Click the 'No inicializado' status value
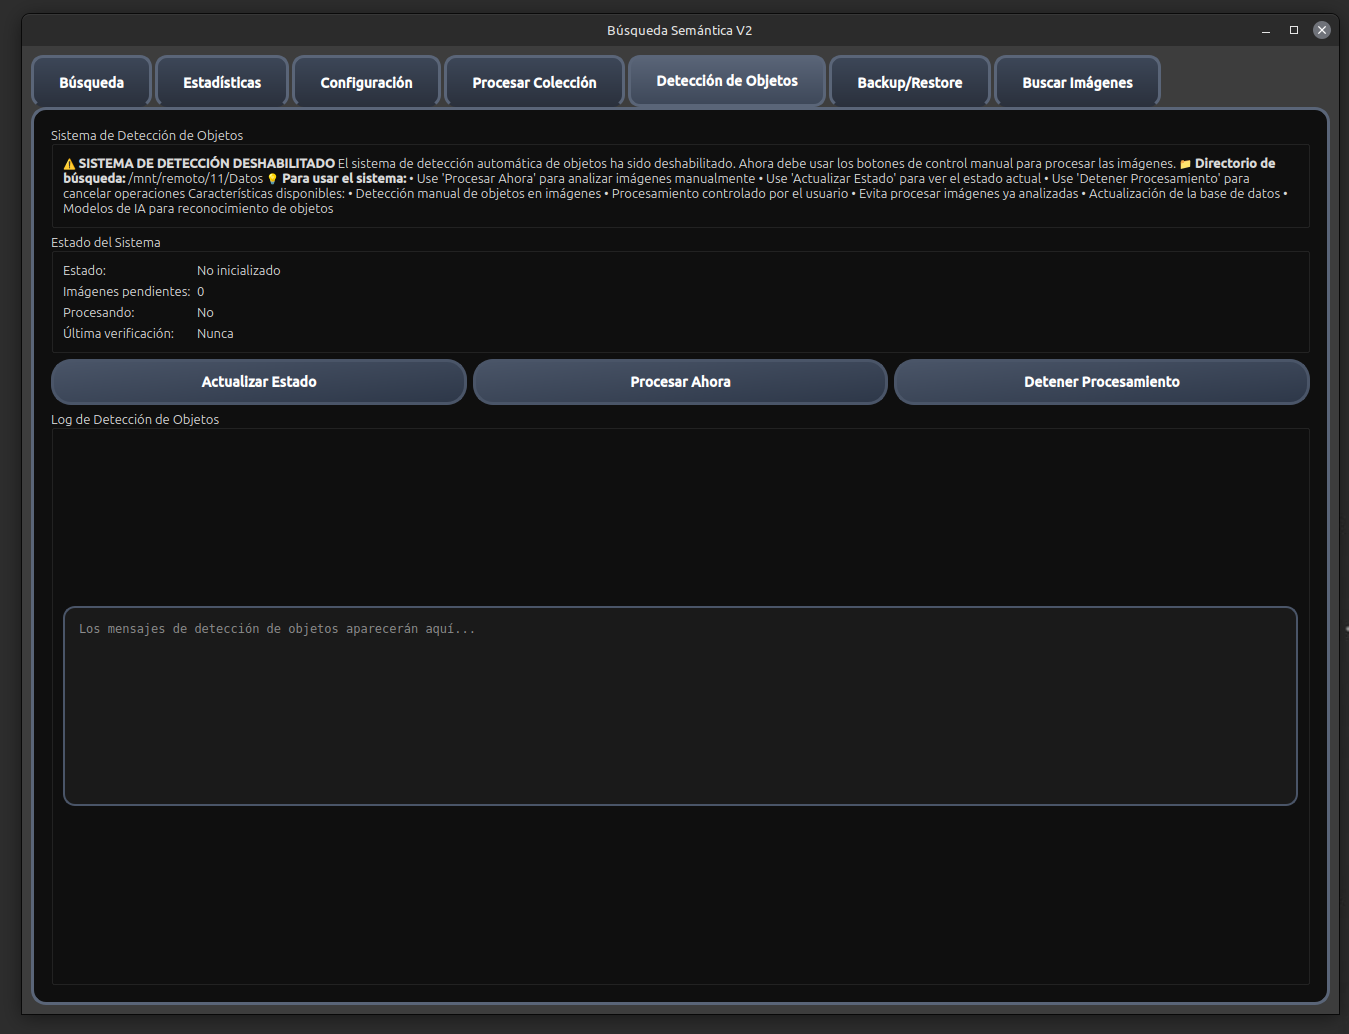 coord(238,271)
